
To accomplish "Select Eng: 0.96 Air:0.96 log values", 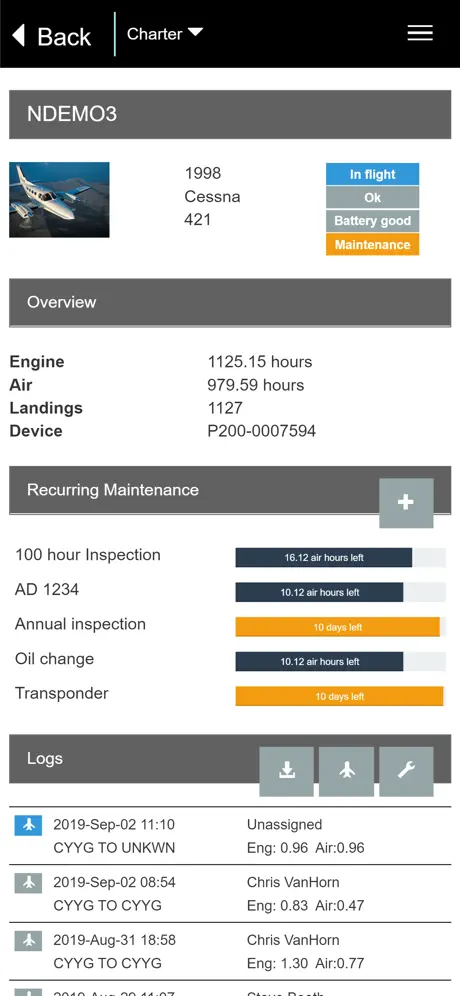I will (x=306, y=848).
